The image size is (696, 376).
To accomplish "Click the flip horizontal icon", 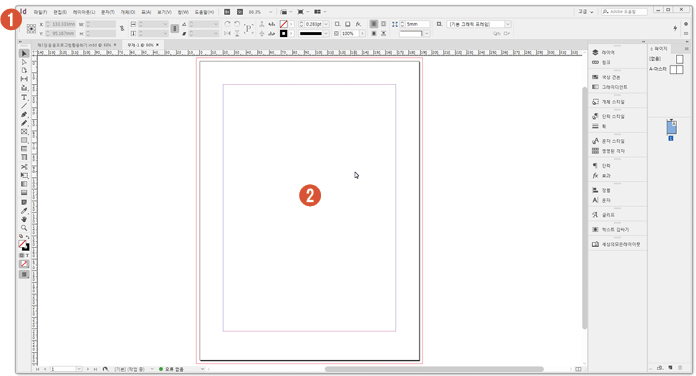I will tap(227, 33).
